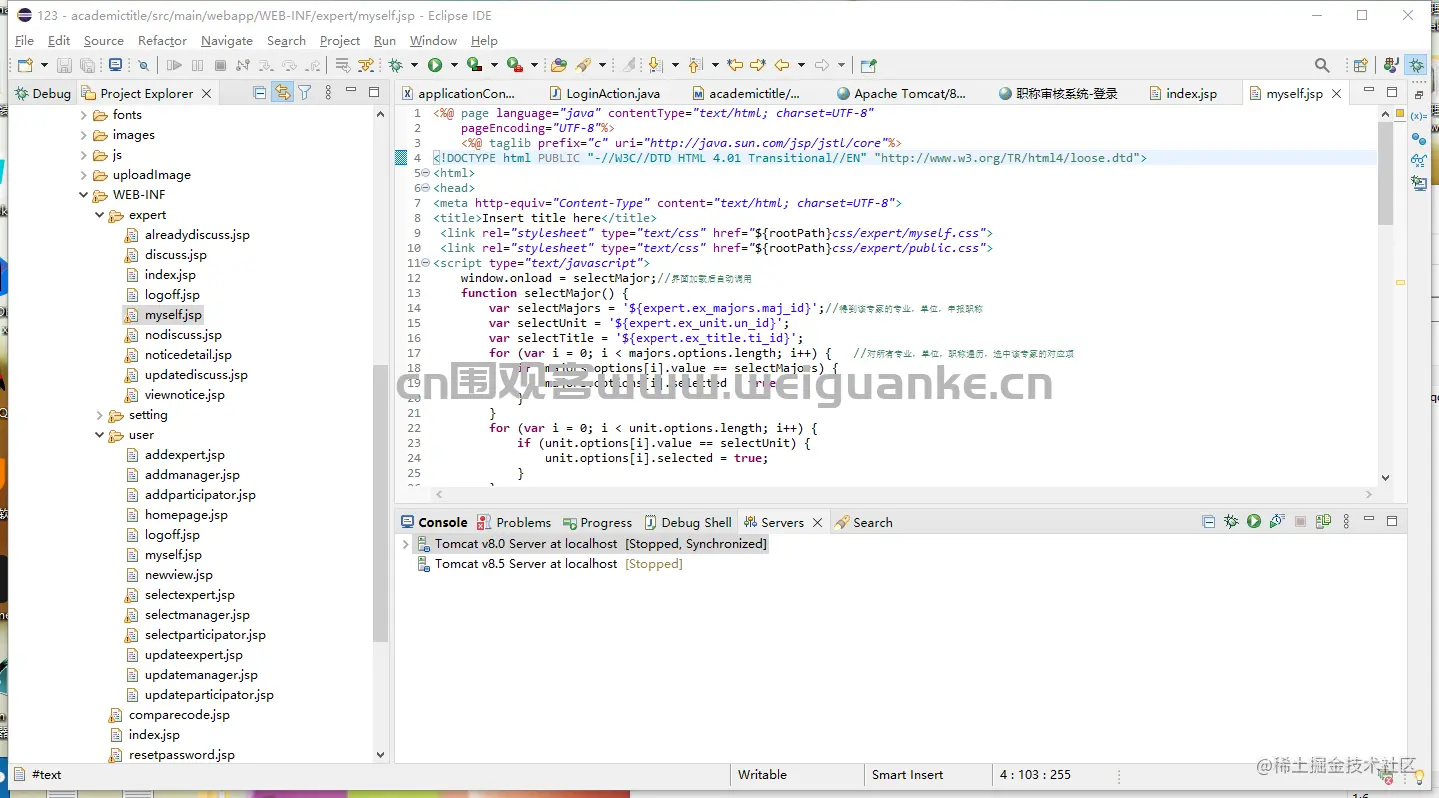
Task: Toggle folding at the html line
Action: pyautogui.click(x=425, y=173)
